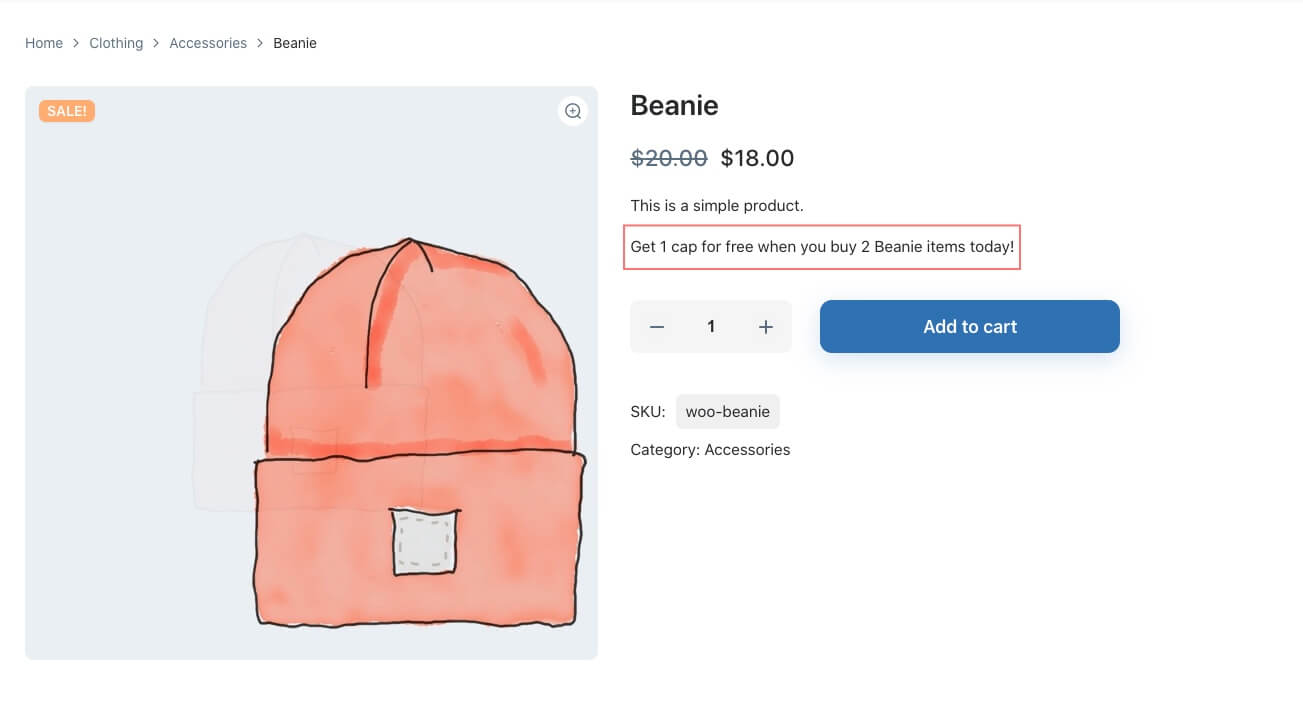Select the Beanie breadcrumb item
Screen dimensions: 1303x701
295,43
